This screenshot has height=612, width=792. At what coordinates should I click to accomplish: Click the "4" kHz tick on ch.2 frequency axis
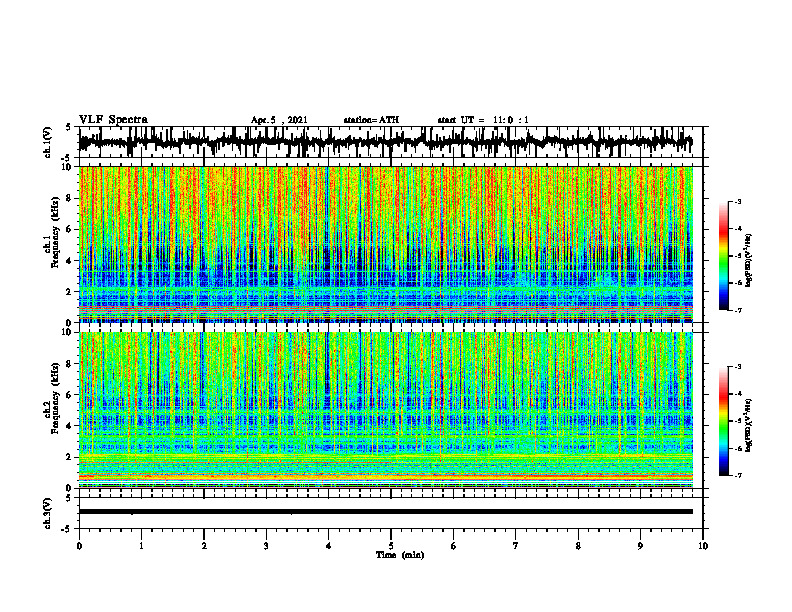coord(70,426)
